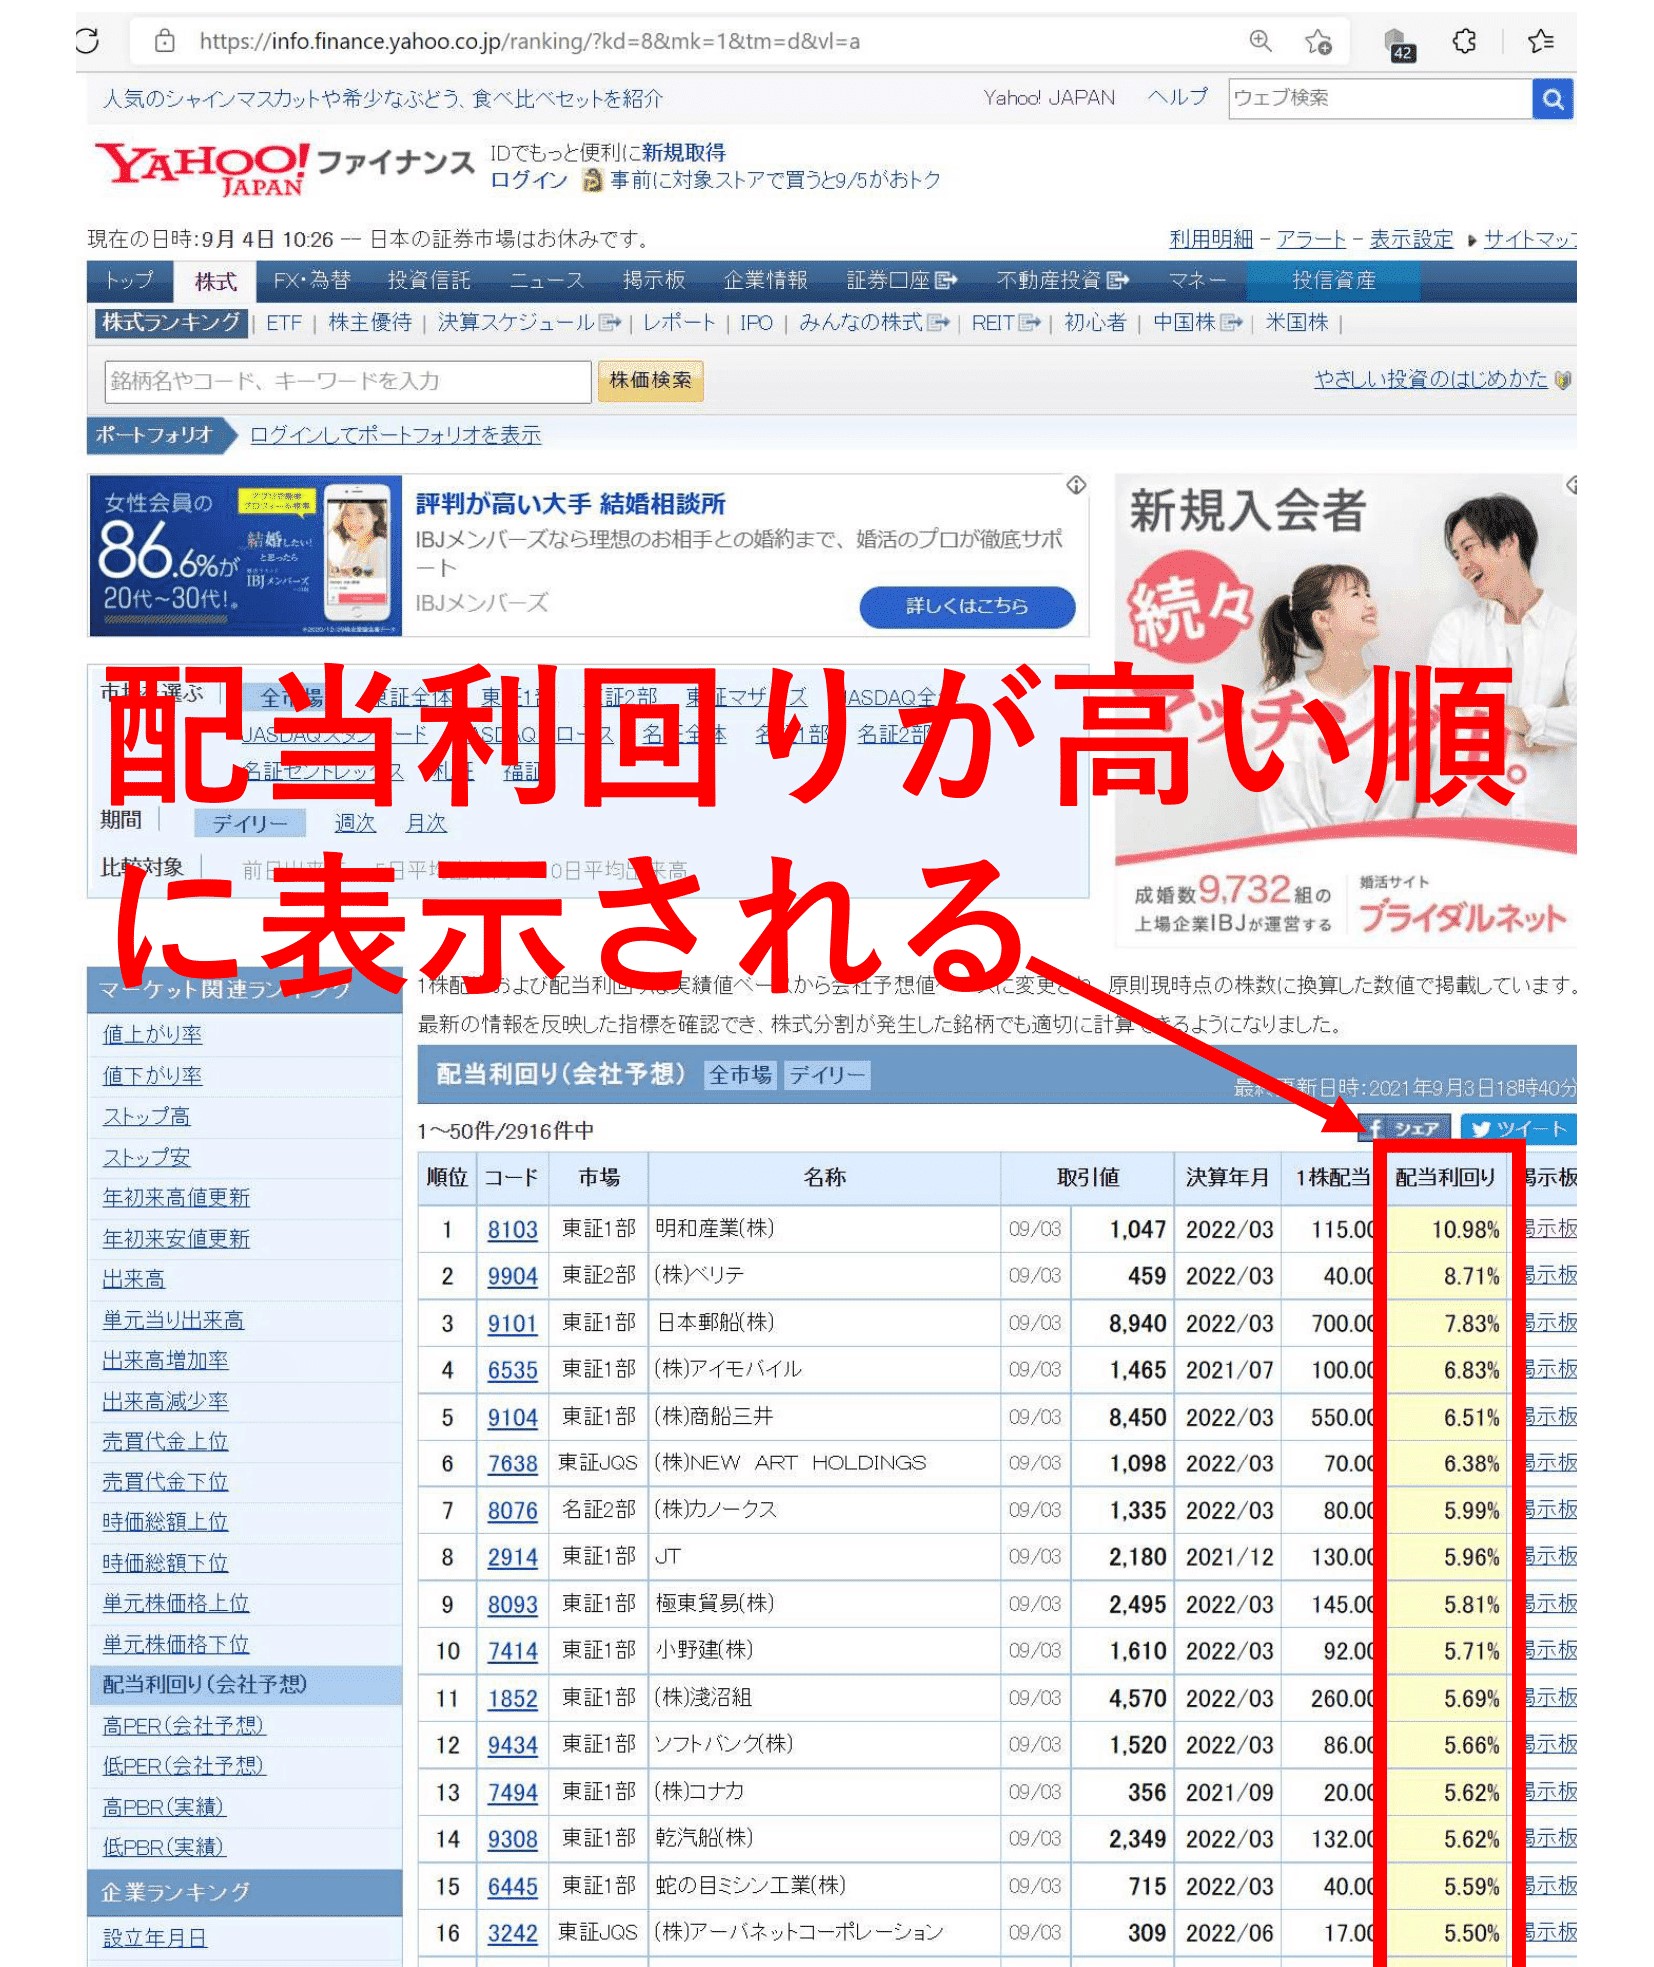Select the 月次 period option
This screenshot has height=1967, width=1654.
tap(426, 823)
